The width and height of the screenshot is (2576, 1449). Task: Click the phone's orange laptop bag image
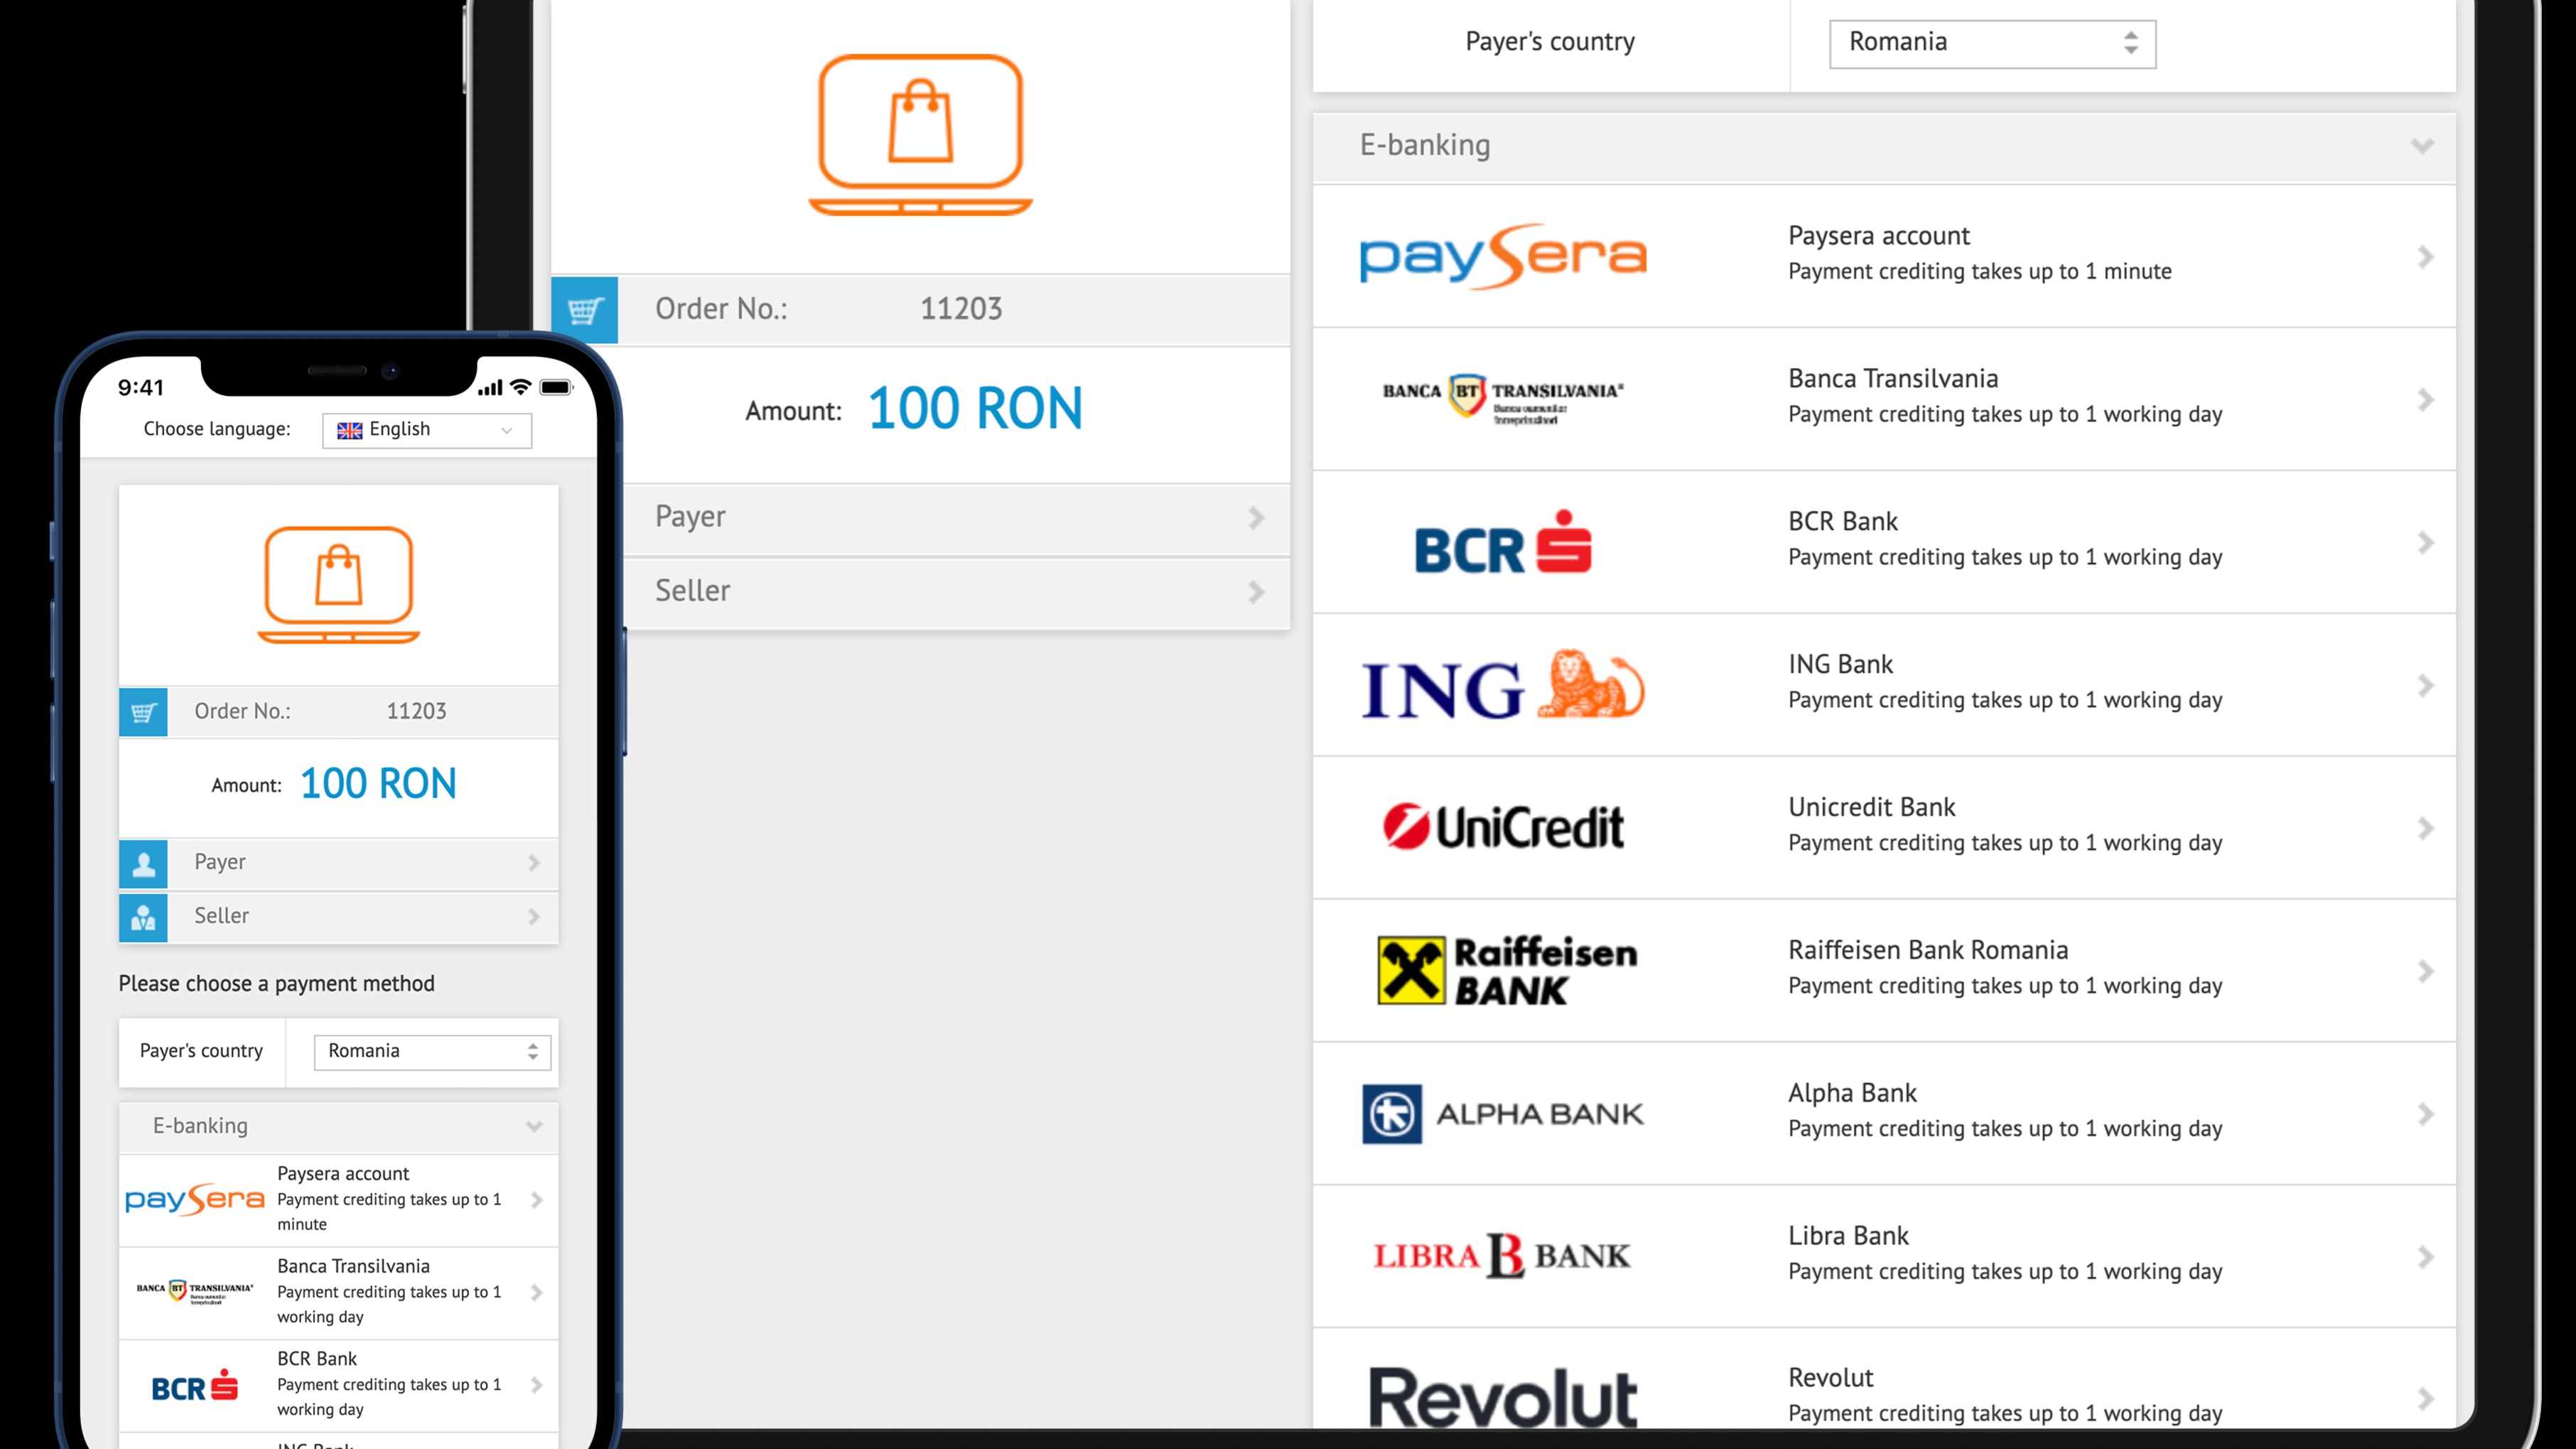pos(339,585)
